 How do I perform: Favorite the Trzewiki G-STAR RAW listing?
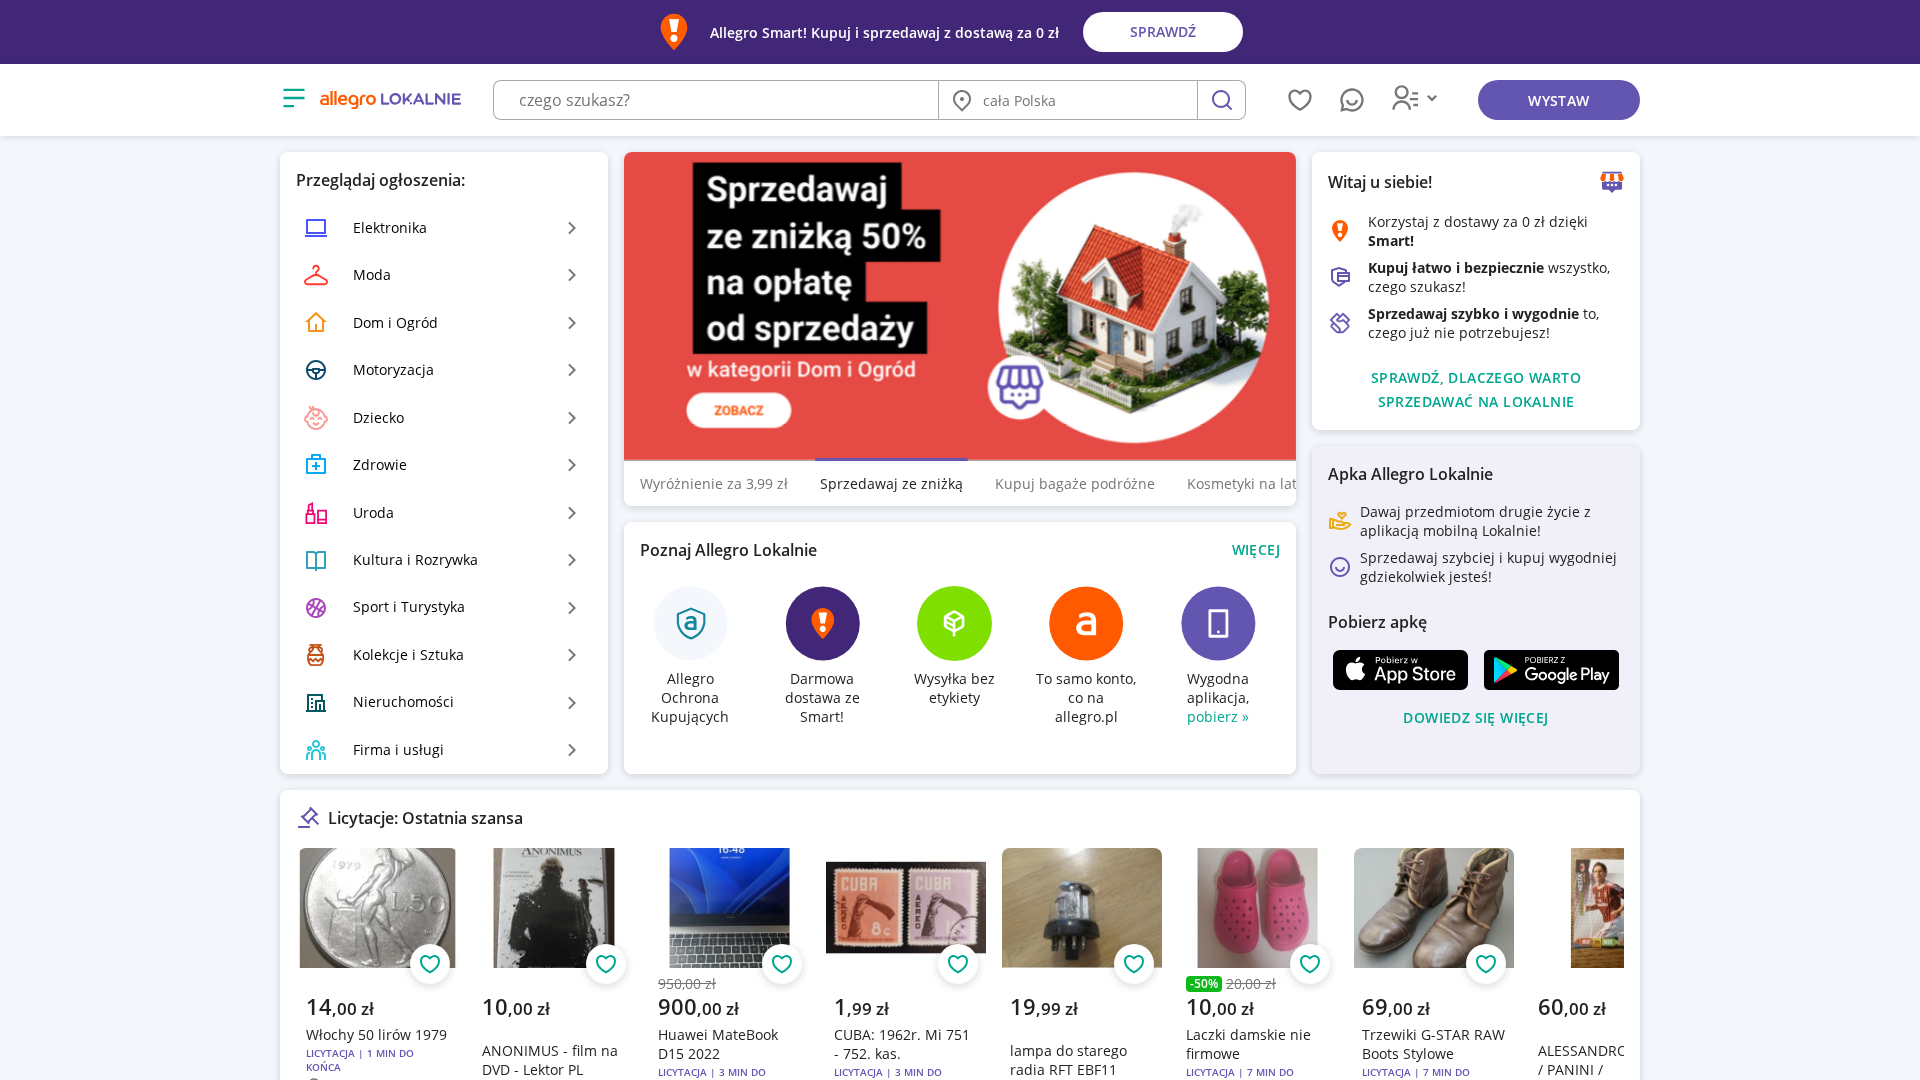pyautogui.click(x=1486, y=964)
